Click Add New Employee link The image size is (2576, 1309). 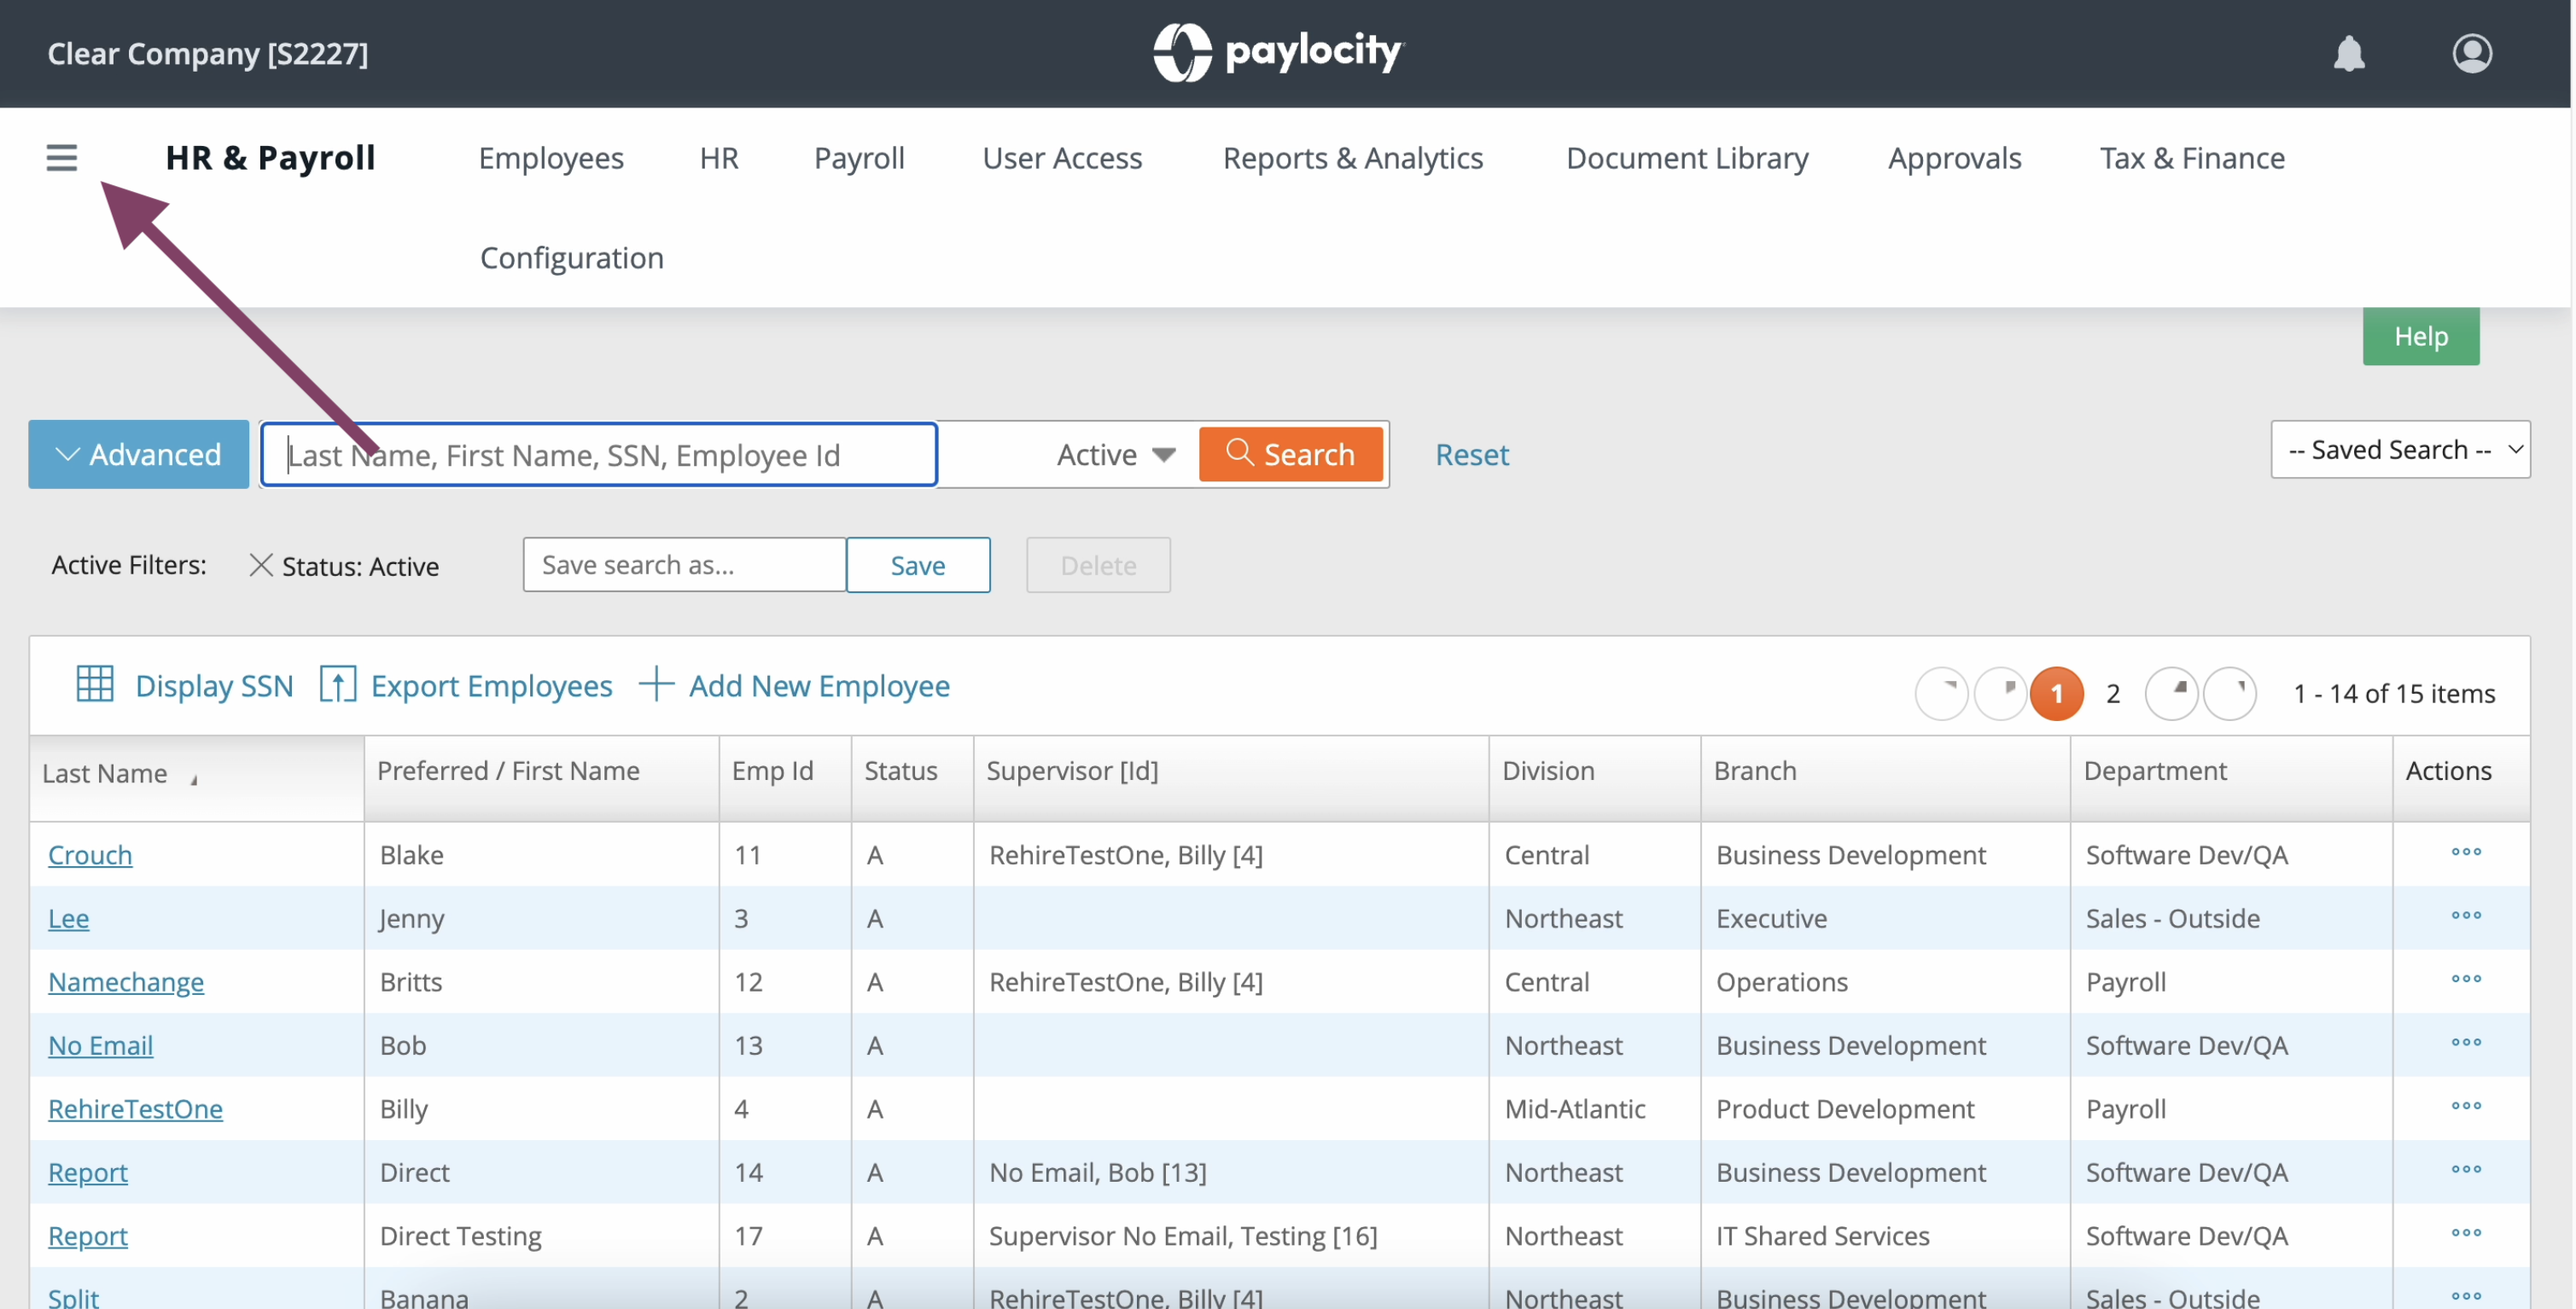coord(819,686)
